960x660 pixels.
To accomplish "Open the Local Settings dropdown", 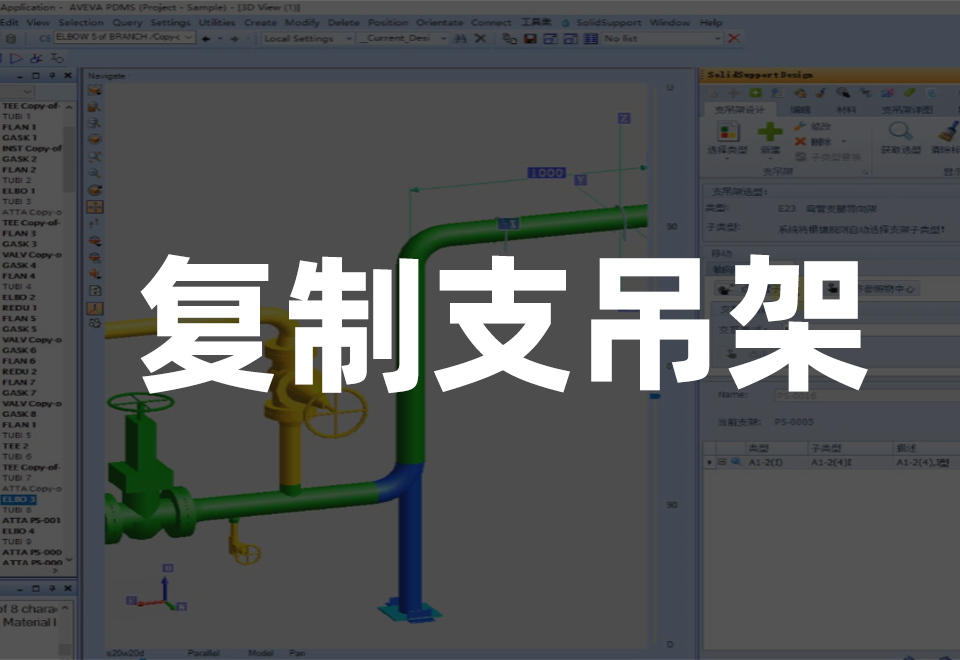I will (x=349, y=39).
